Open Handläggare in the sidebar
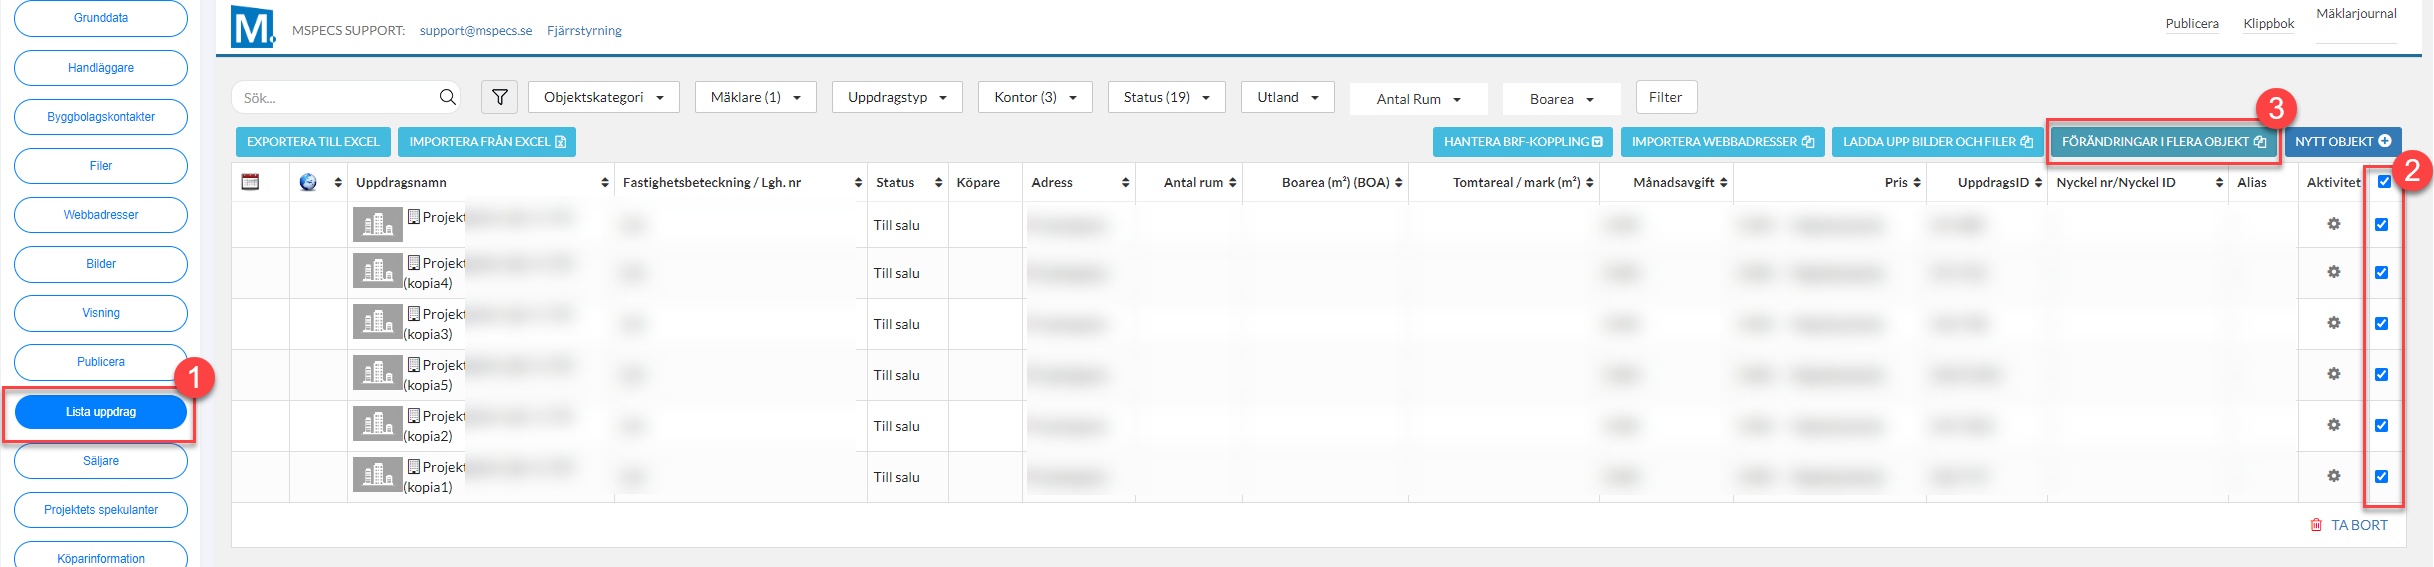 [101, 68]
